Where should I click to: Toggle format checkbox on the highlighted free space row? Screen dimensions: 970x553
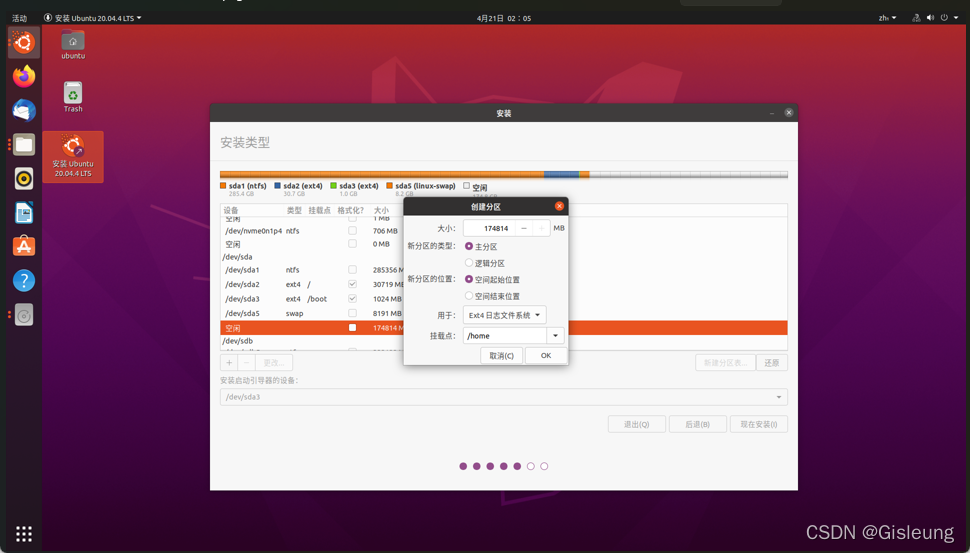[352, 328]
